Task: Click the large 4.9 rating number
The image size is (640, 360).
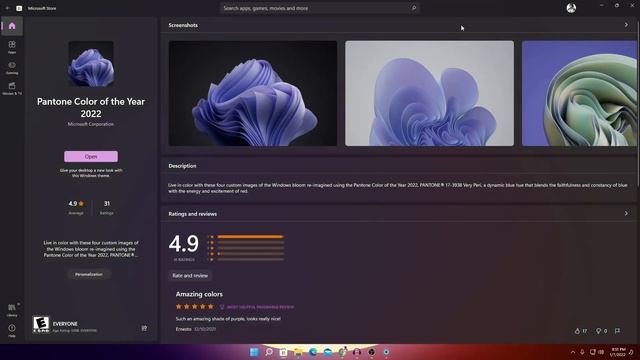Action: (184, 243)
